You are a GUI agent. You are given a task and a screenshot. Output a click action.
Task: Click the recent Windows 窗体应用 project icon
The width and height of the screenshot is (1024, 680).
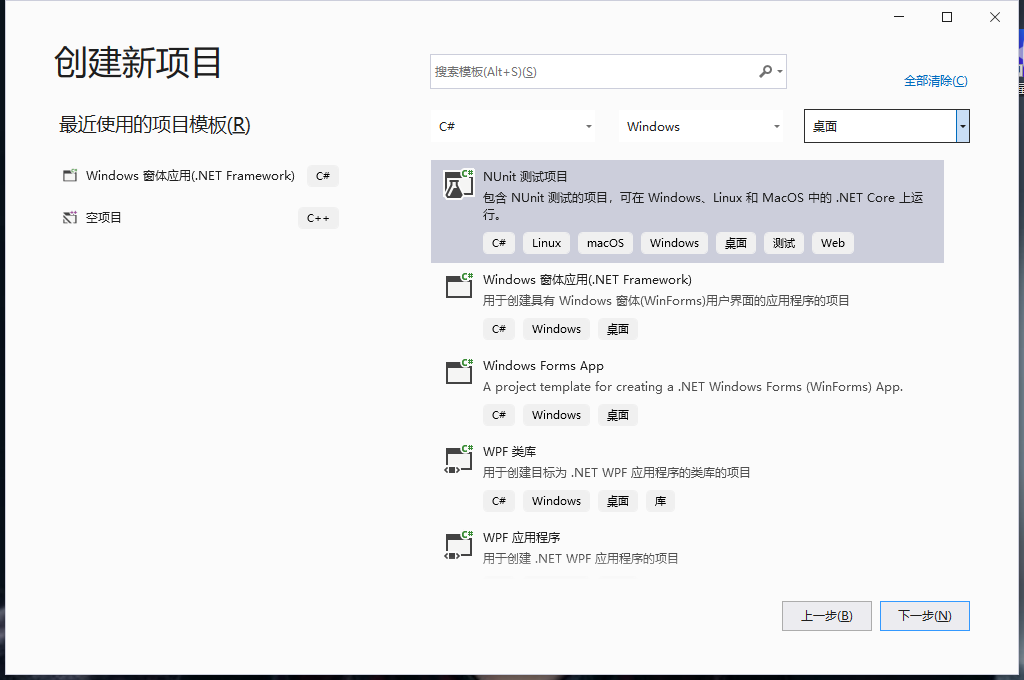(69, 174)
